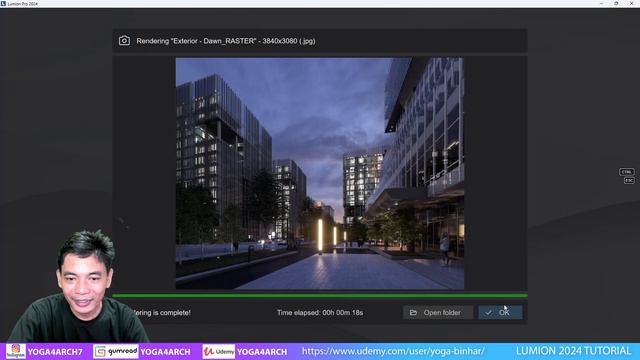Close the Lumion window
Screen dimensions: 640x360
[x=631, y=3]
